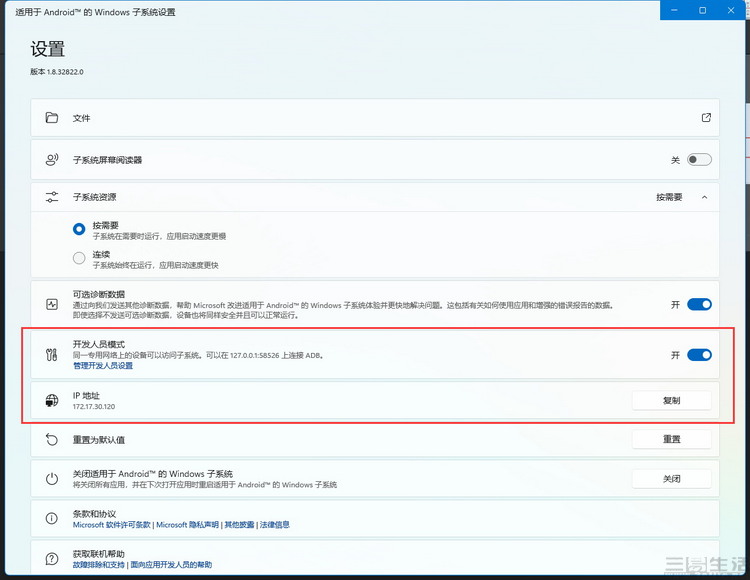The width and height of the screenshot is (750, 580).
Task: Click the 文件 row label
Action: pyautogui.click(x=81, y=118)
